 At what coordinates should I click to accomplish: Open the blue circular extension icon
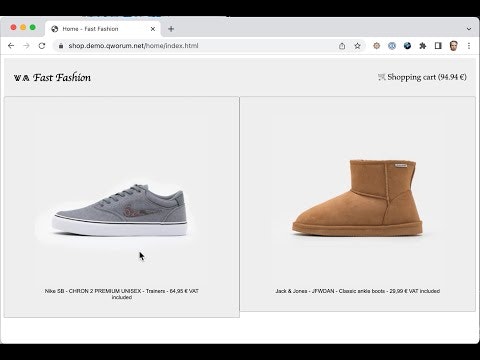pyautogui.click(x=392, y=46)
